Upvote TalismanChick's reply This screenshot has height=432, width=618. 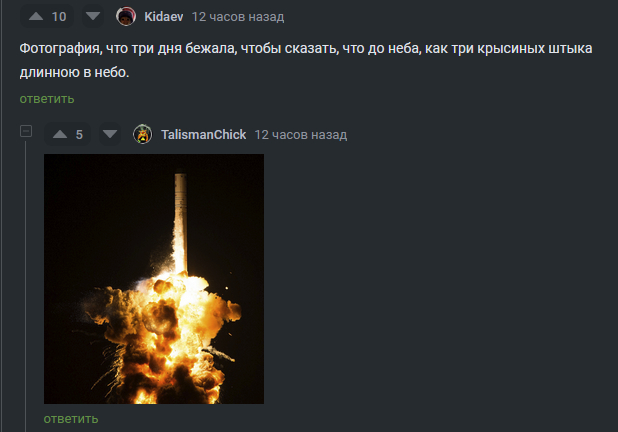click(60, 134)
